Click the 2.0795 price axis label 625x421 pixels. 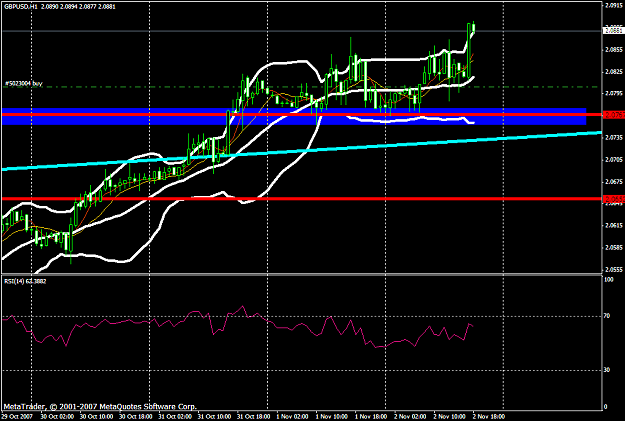614,94
